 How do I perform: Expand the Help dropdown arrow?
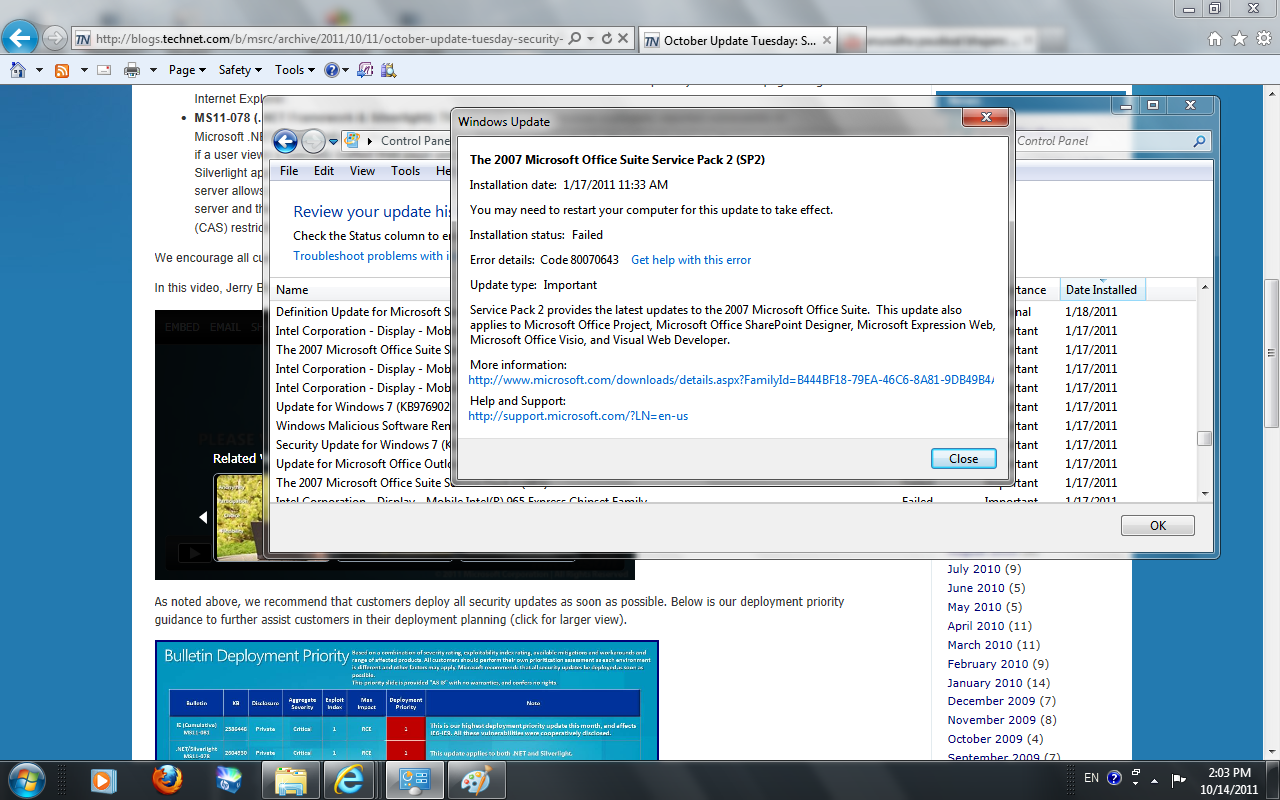tap(346, 70)
